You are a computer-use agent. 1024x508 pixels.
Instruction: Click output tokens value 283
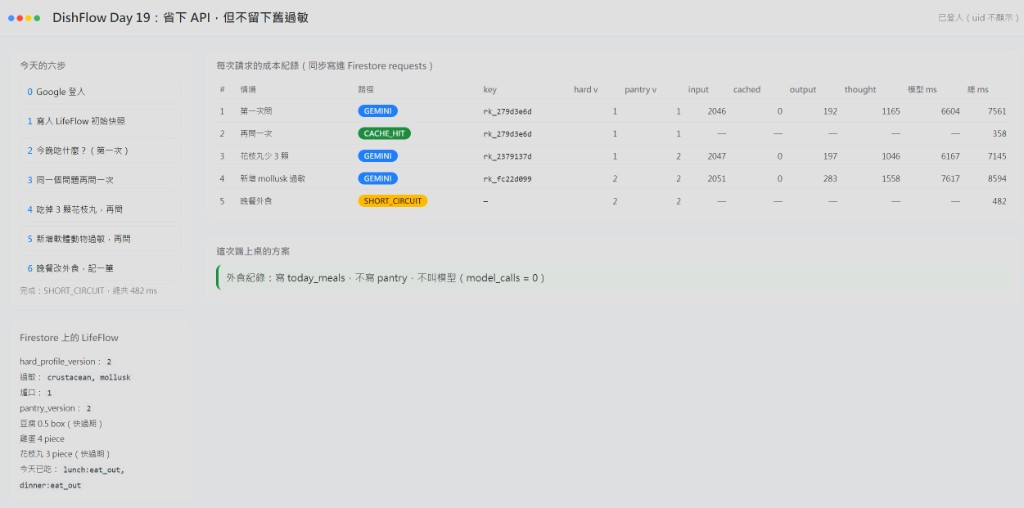point(830,178)
